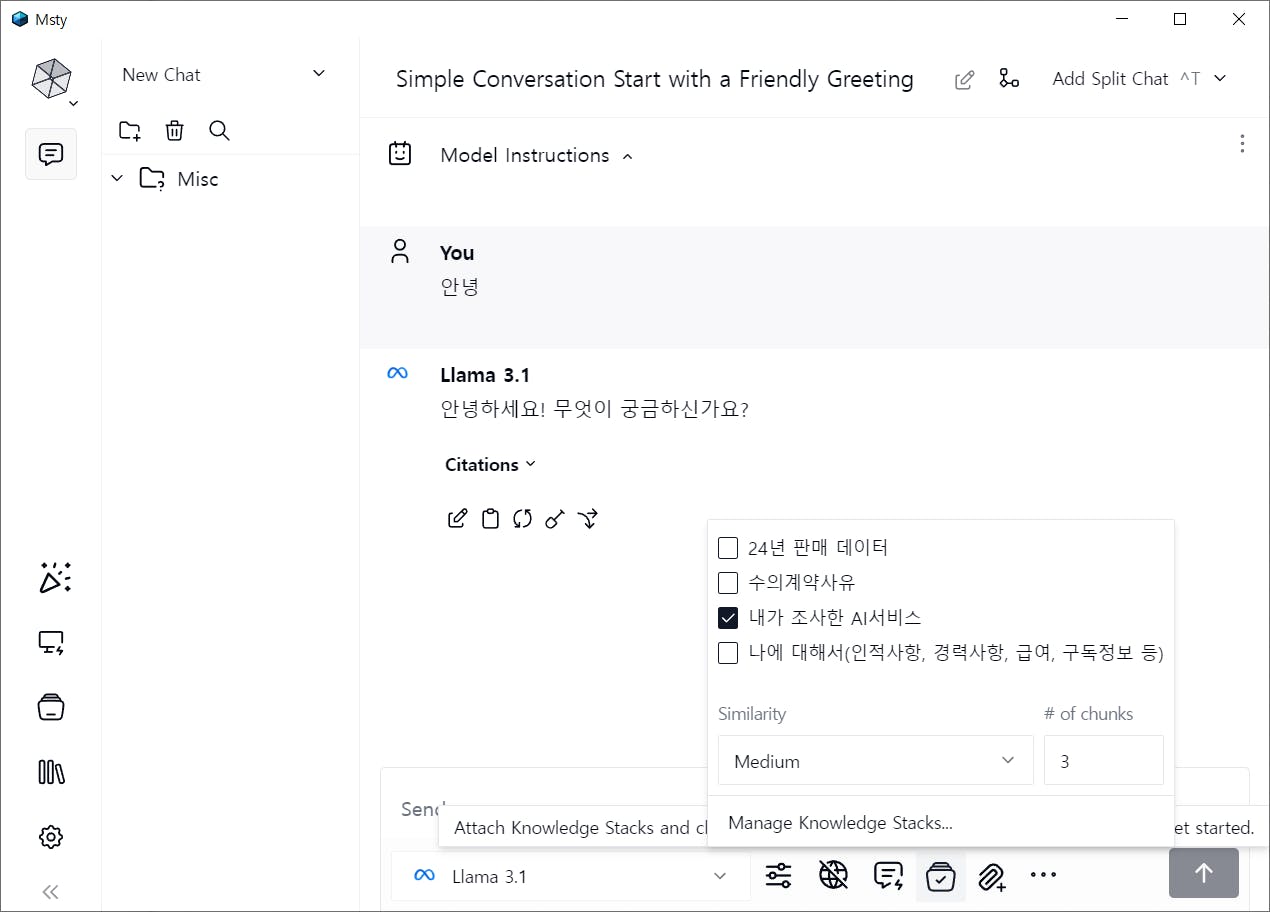This screenshot has width=1270, height=912.
Task: Regenerate the Llama 3.1 response
Action: (x=522, y=518)
